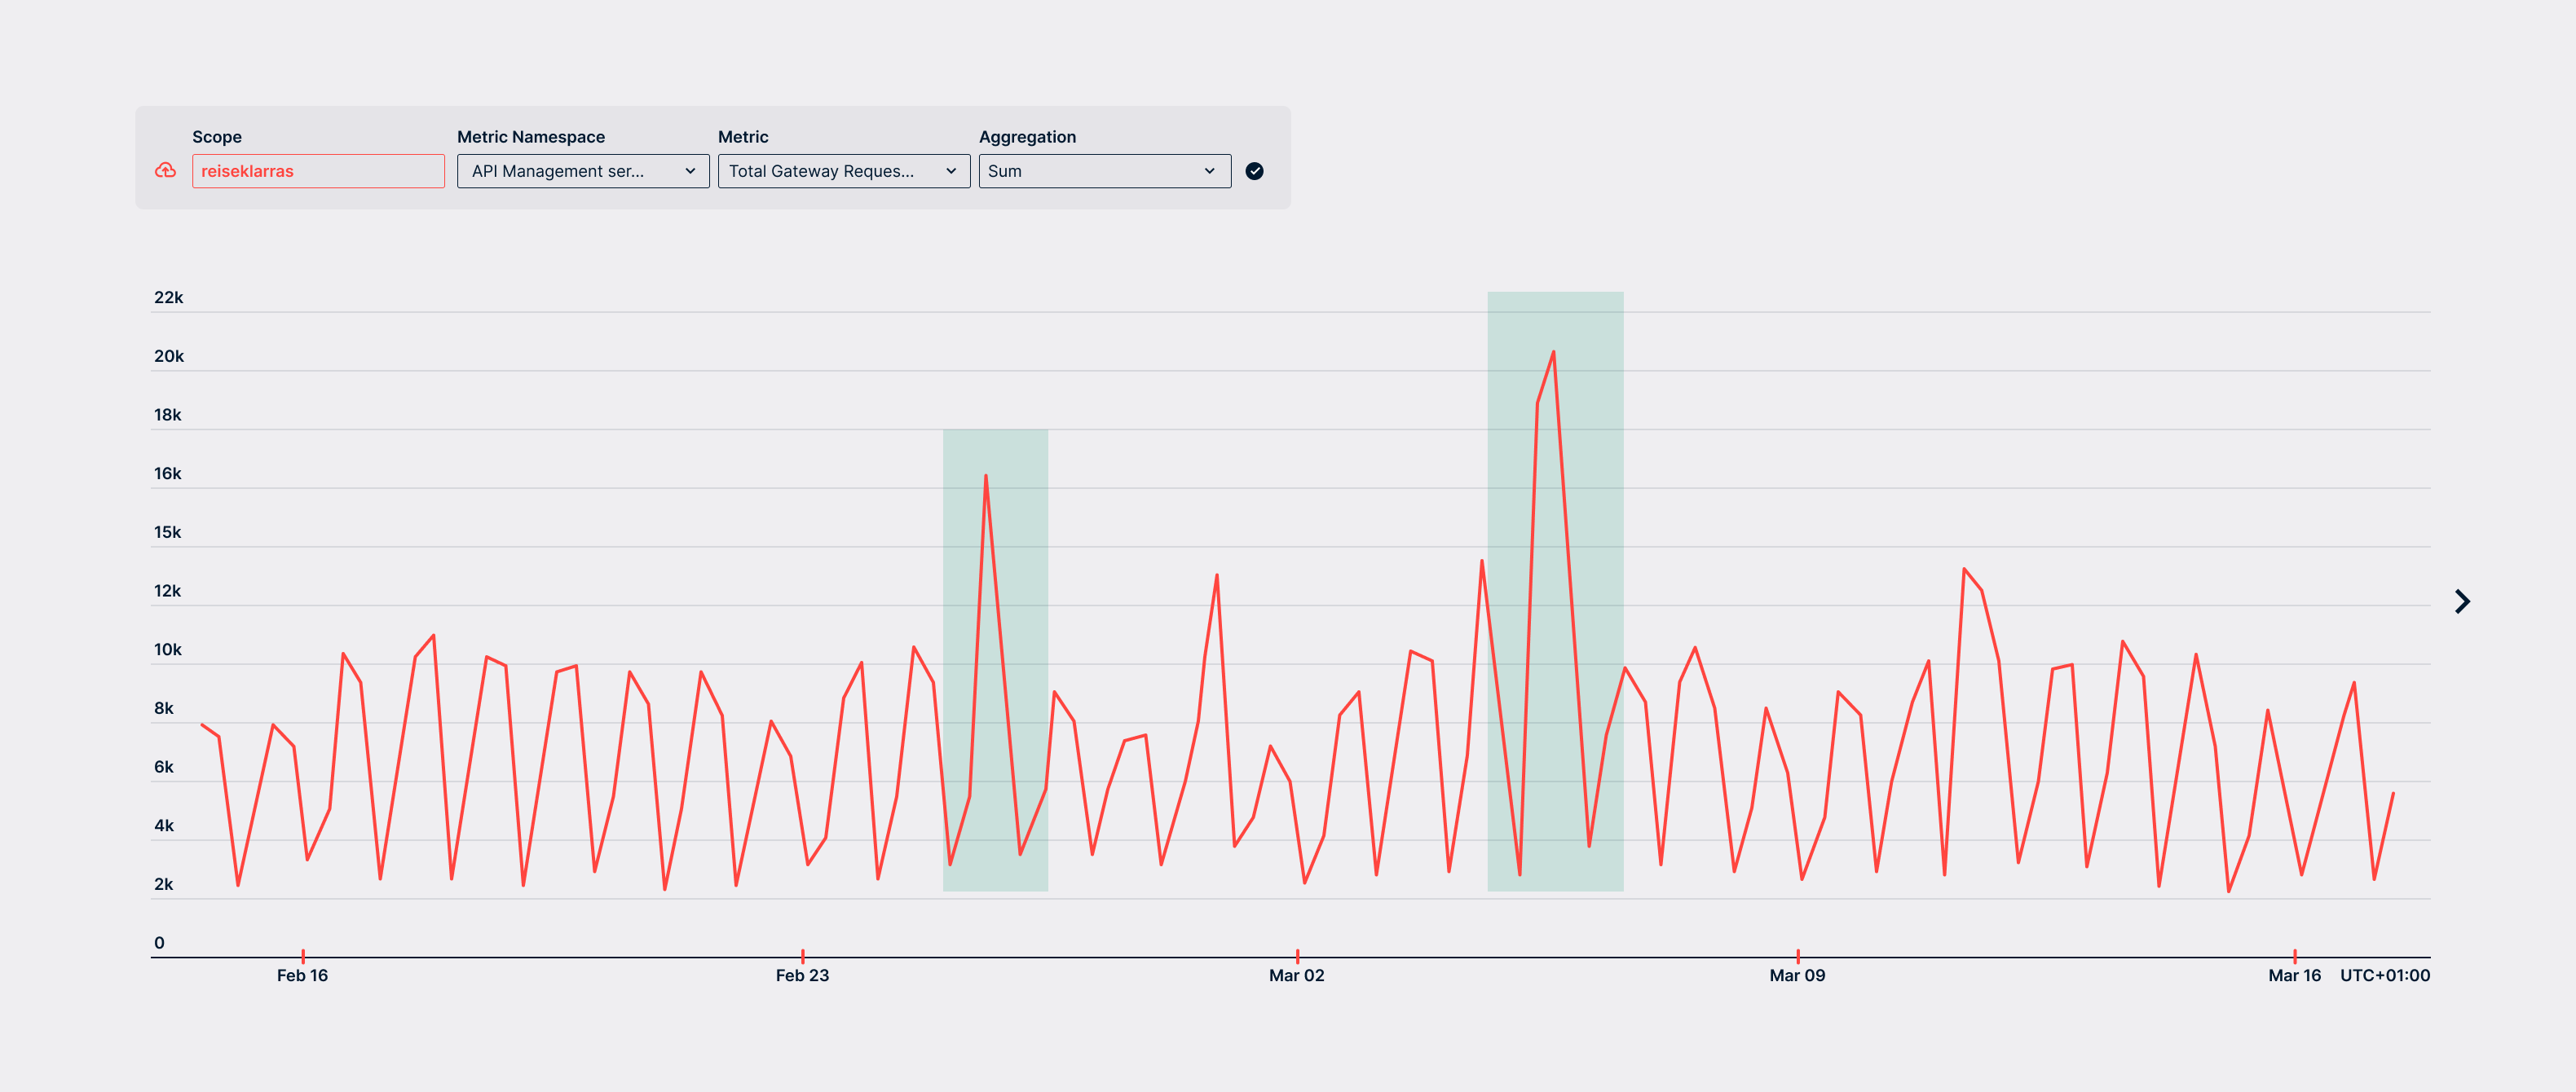
Task: Click the cloud resource icon beside Scope
Action: click(166, 171)
